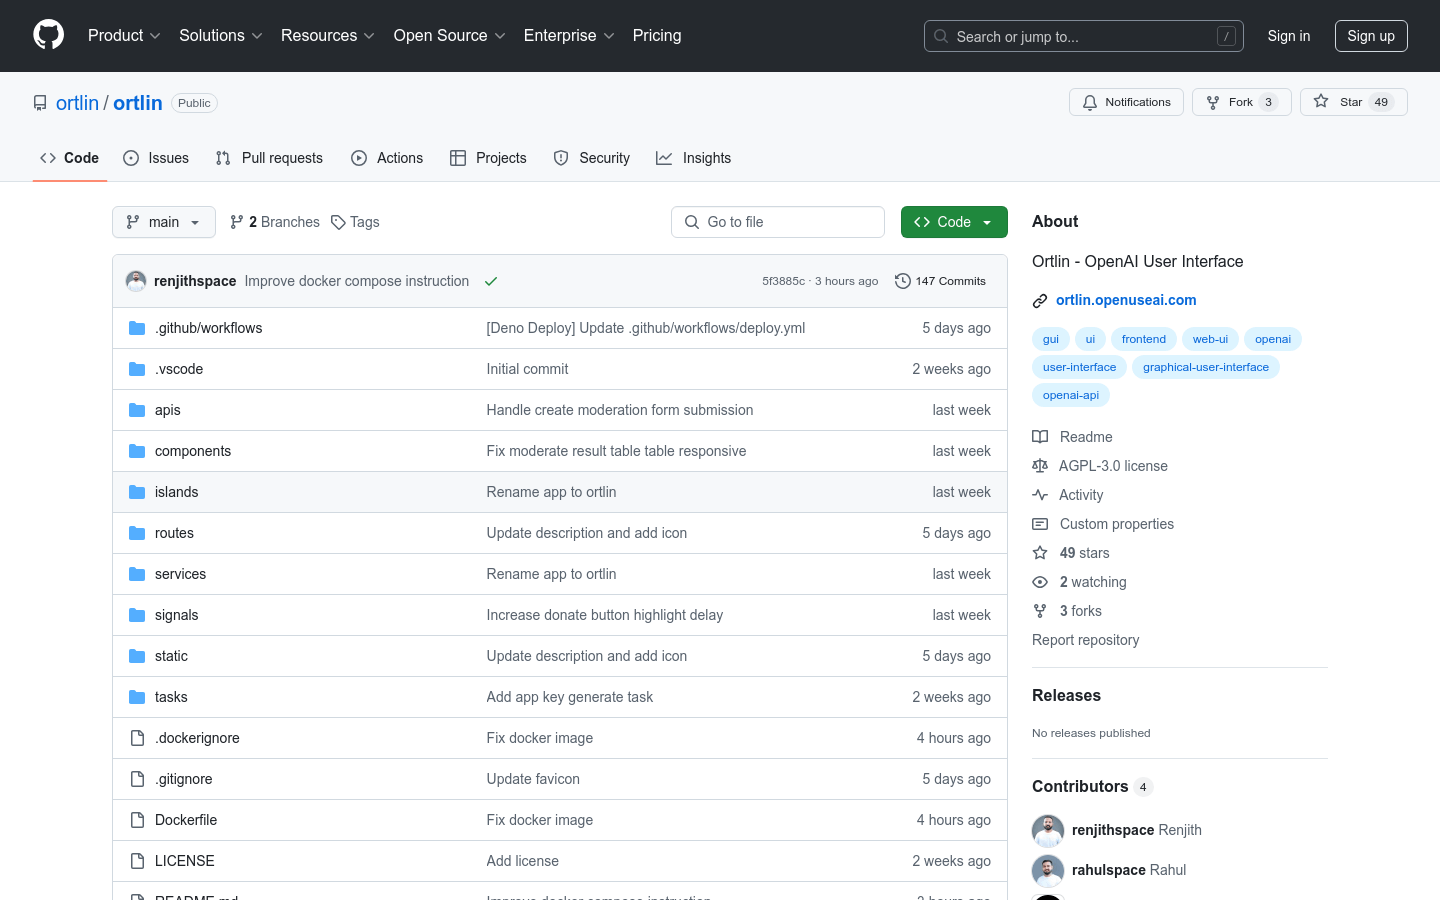The height and width of the screenshot is (900, 1440).
Task: Open the 2 Branches link
Action: click(x=275, y=222)
